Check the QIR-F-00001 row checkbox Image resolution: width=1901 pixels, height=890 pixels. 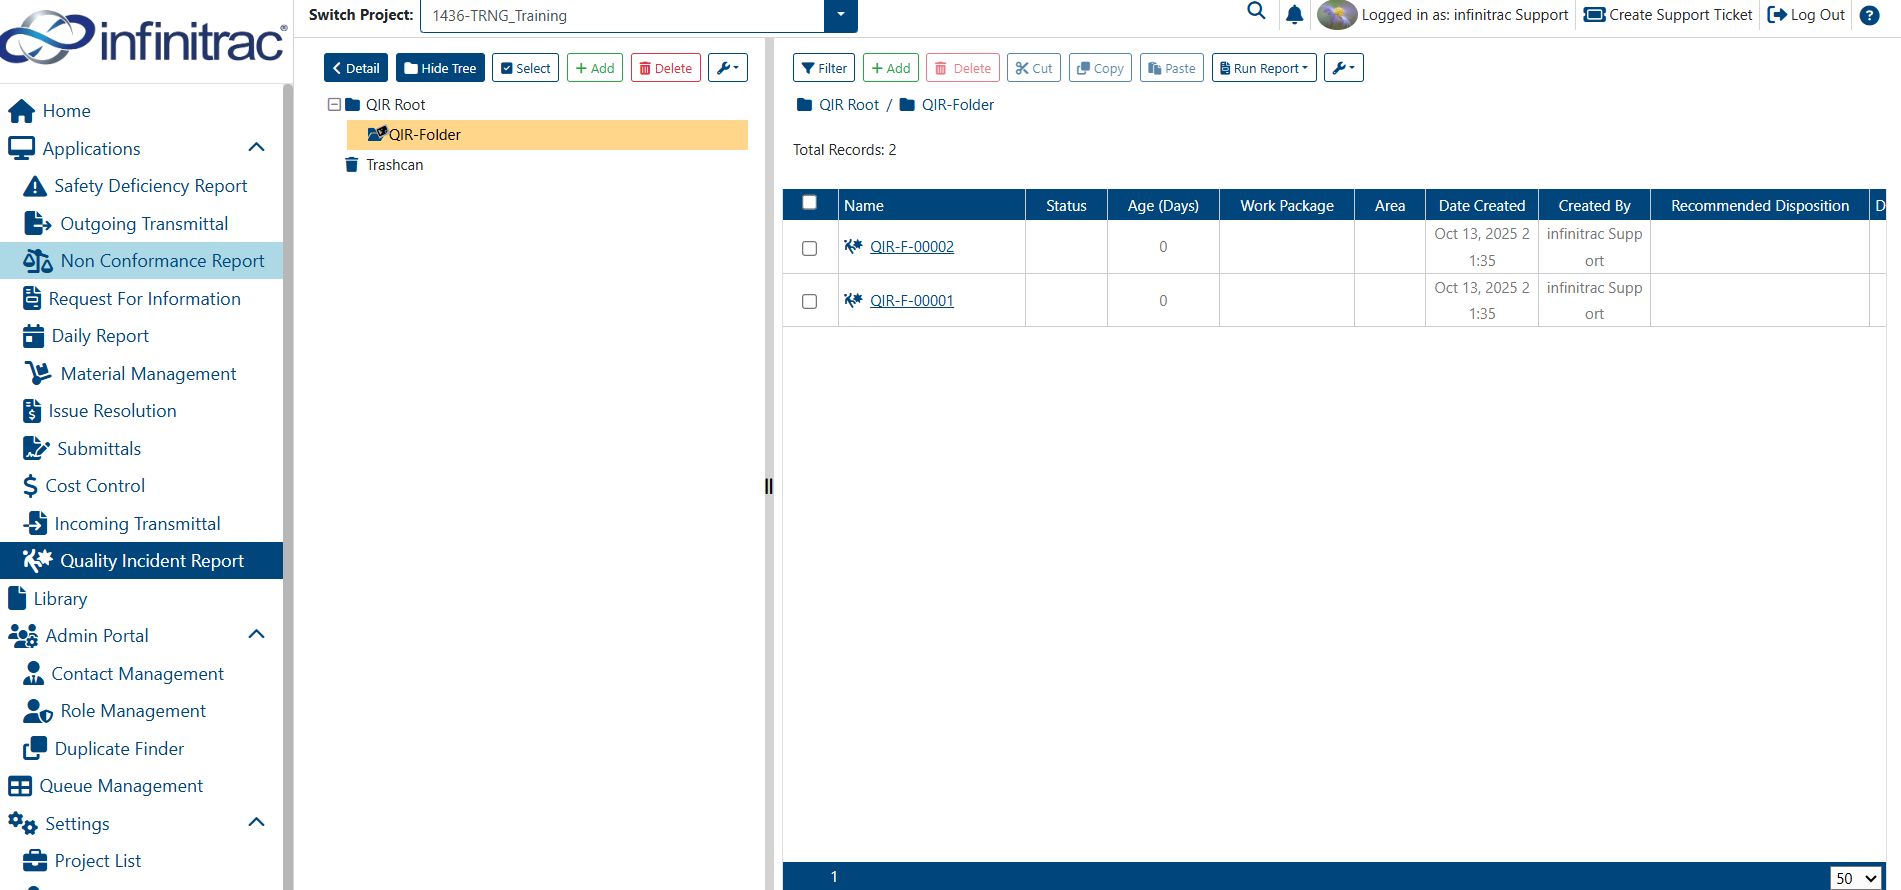(810, 301)
